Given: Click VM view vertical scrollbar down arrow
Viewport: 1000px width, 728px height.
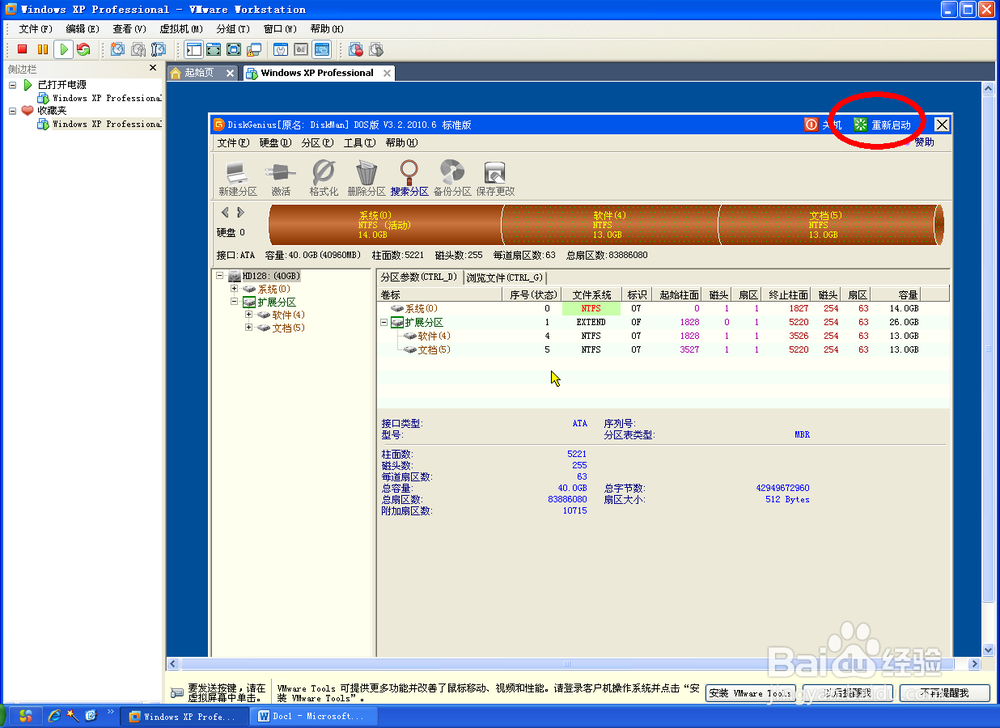Looking at the screenshot, I should (988, 650).
